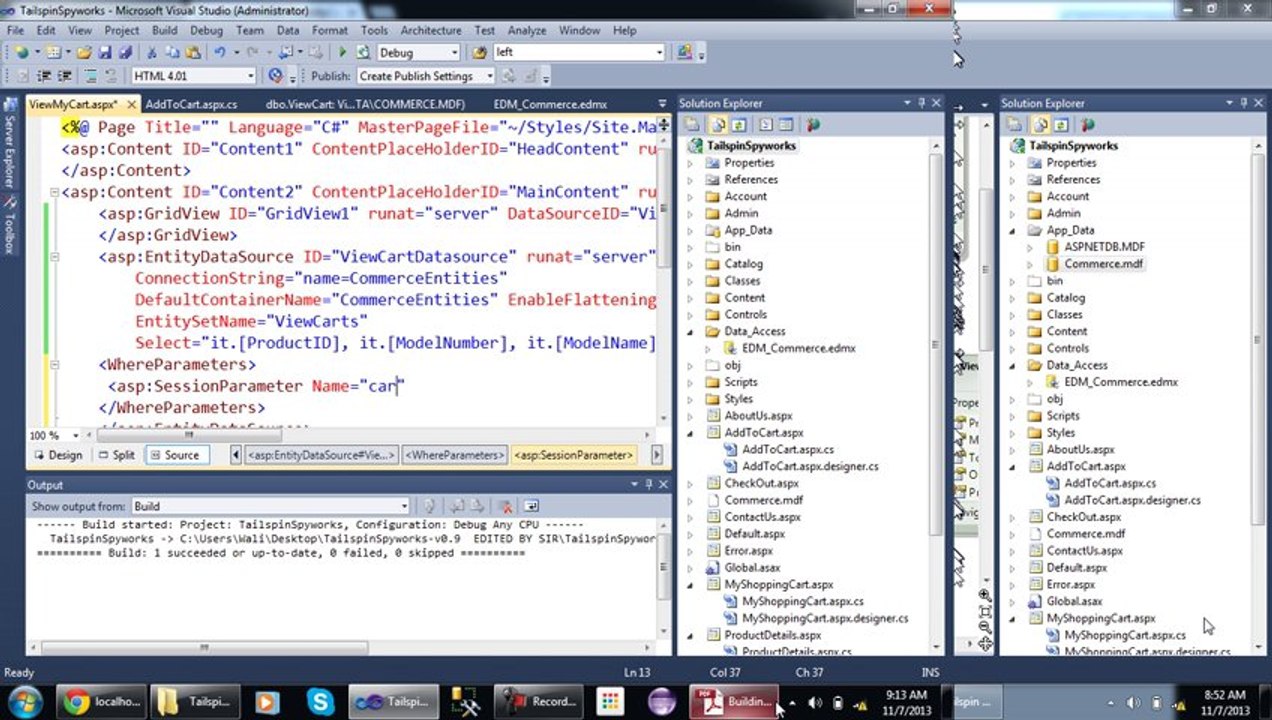Click the Increase Indent icon on HTML toolbar
The image size is (1272, 720).
tap(65, 76)
